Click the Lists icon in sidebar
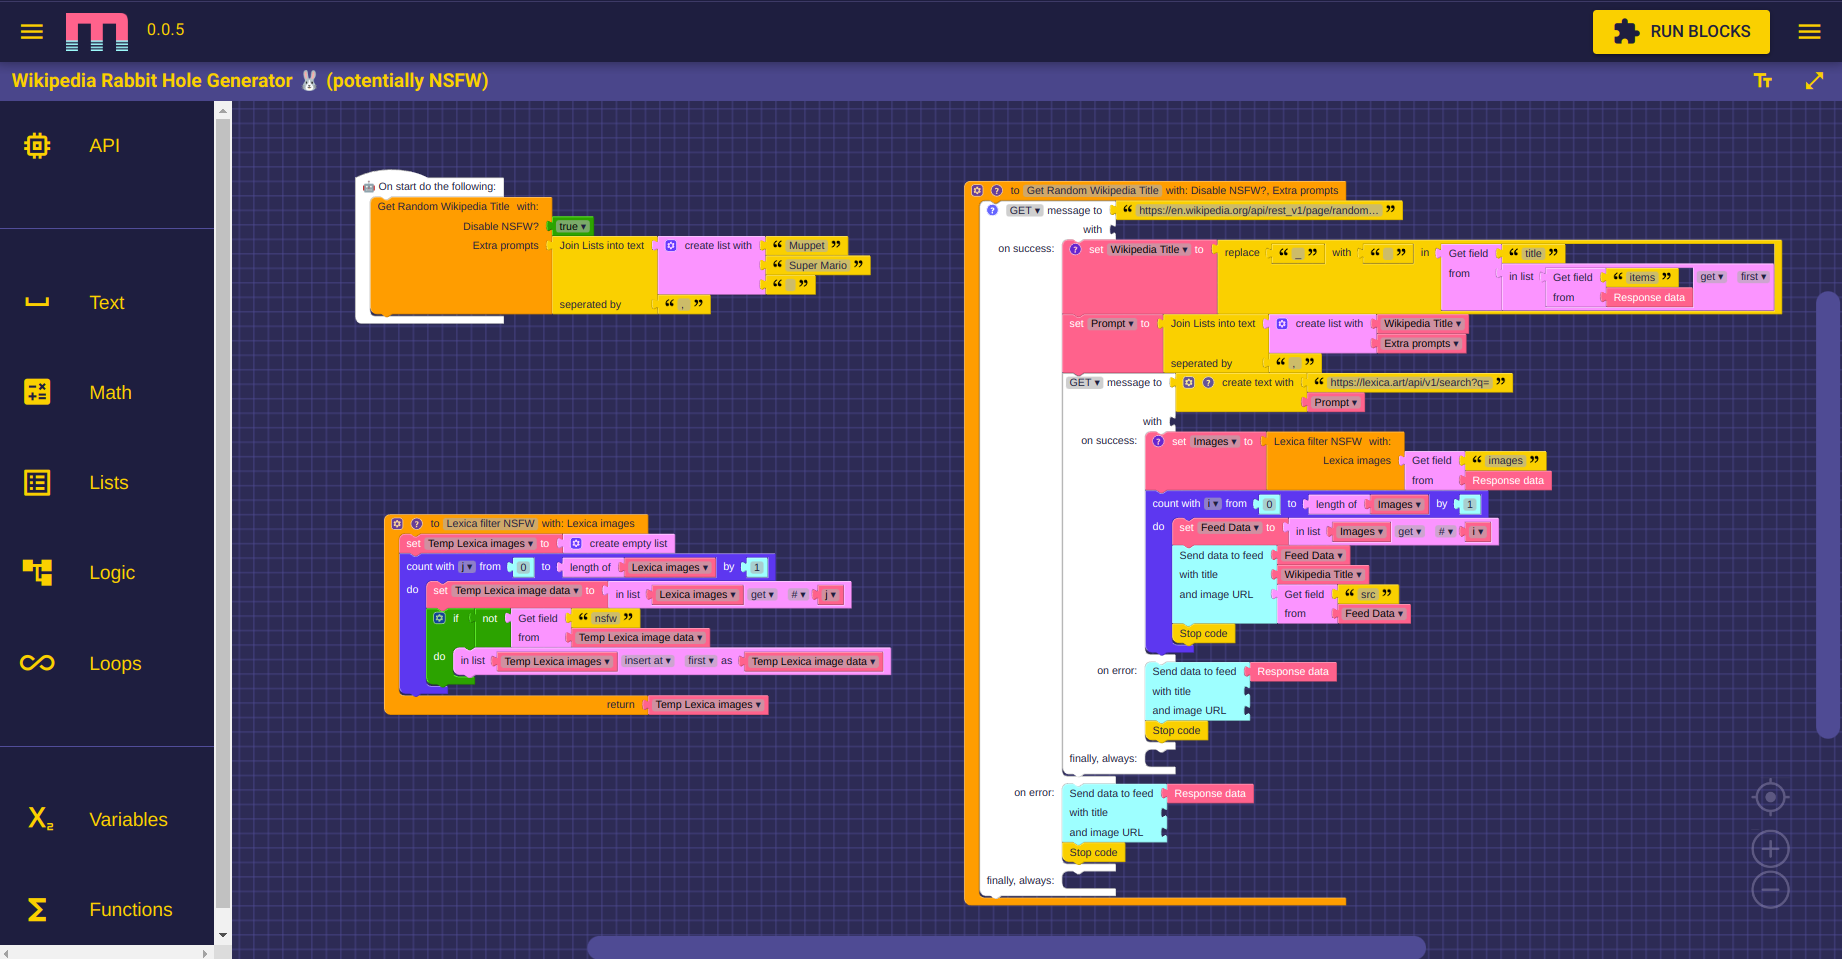 [37, 483]
